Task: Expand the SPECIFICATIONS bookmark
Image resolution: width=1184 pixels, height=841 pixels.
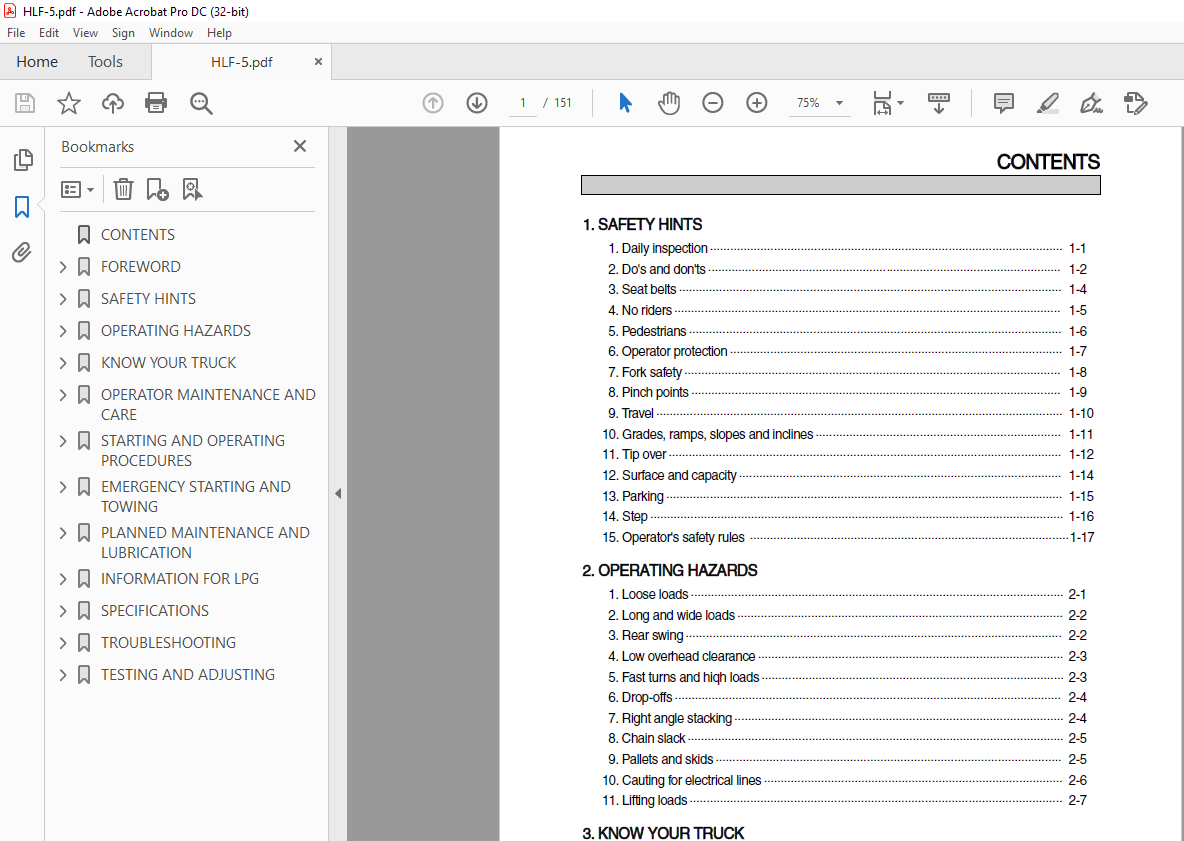Action: click(x=63, y=610)
